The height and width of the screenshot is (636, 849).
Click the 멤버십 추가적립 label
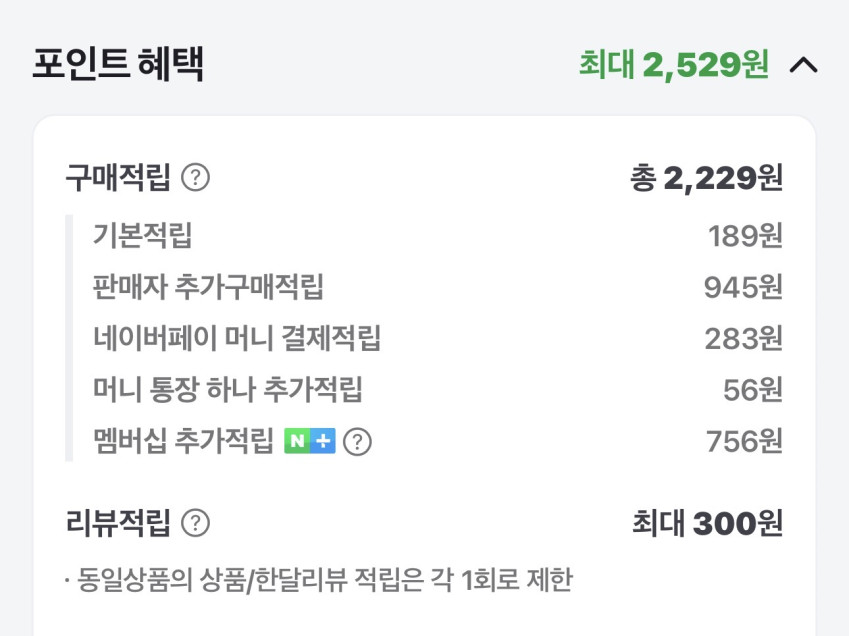182,441
